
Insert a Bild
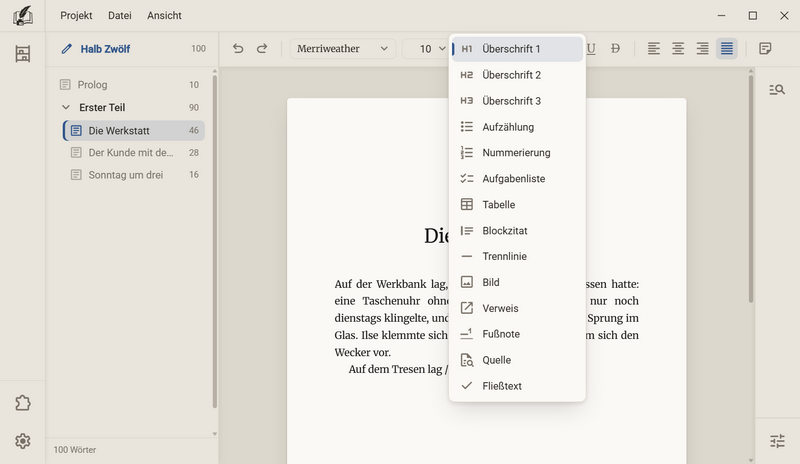pos(517,282)
